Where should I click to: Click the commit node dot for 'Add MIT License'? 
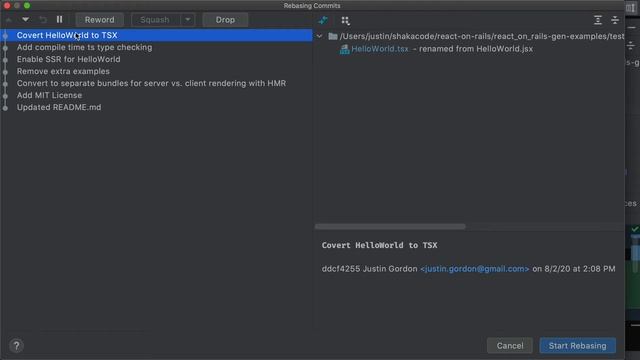coord(5,96)
